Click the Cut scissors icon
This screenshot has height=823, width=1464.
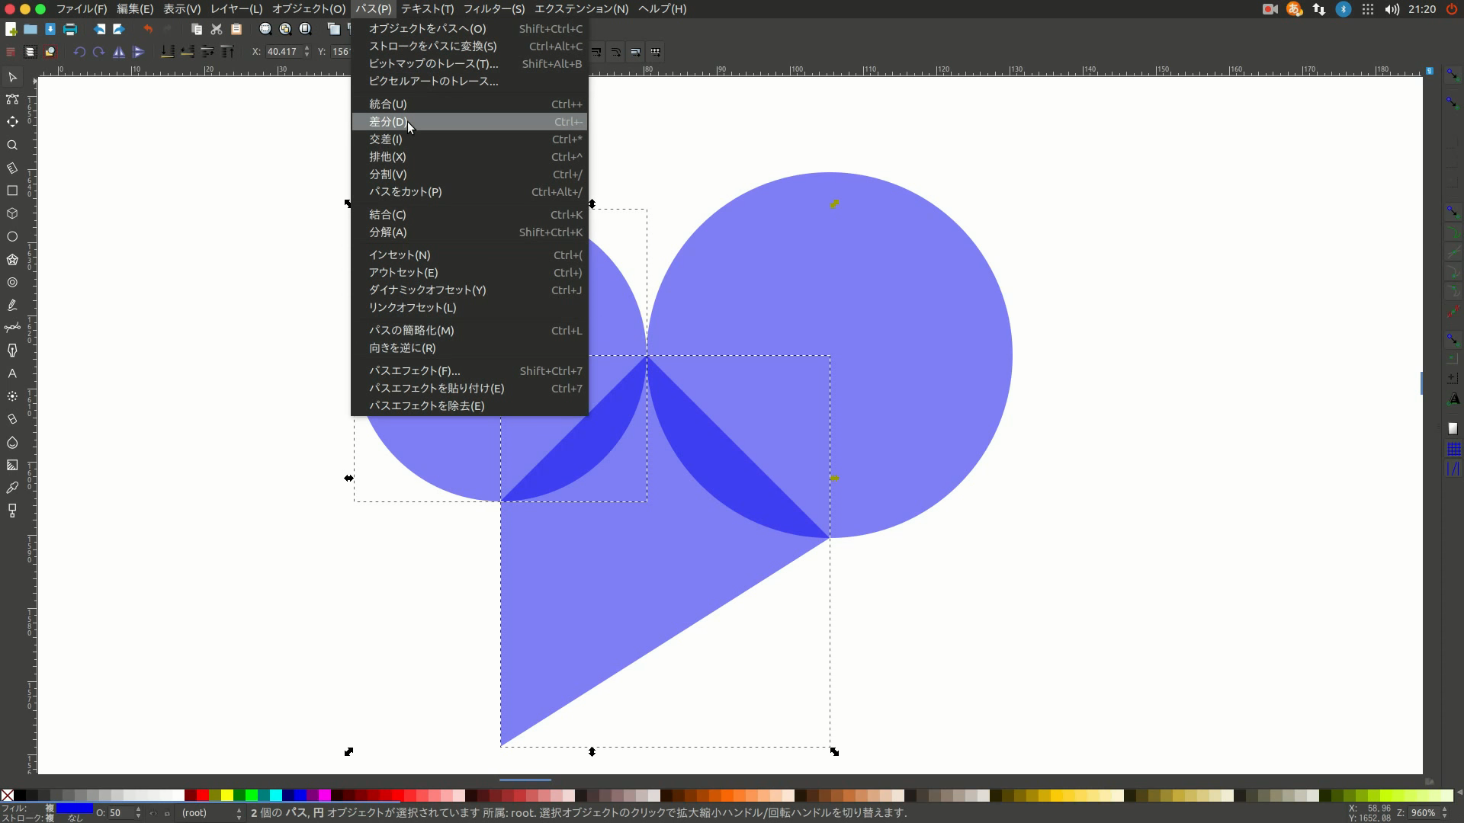tap(216, 29)
